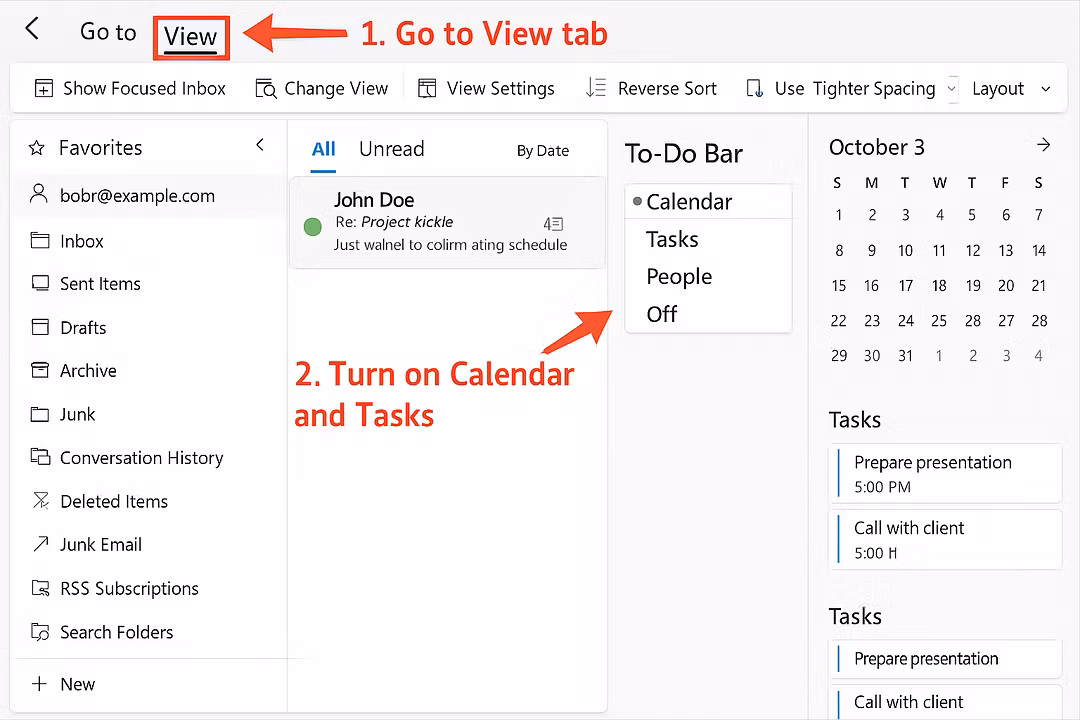
Task: Turn the To-Do Bar Off
Action: point(661,314)
